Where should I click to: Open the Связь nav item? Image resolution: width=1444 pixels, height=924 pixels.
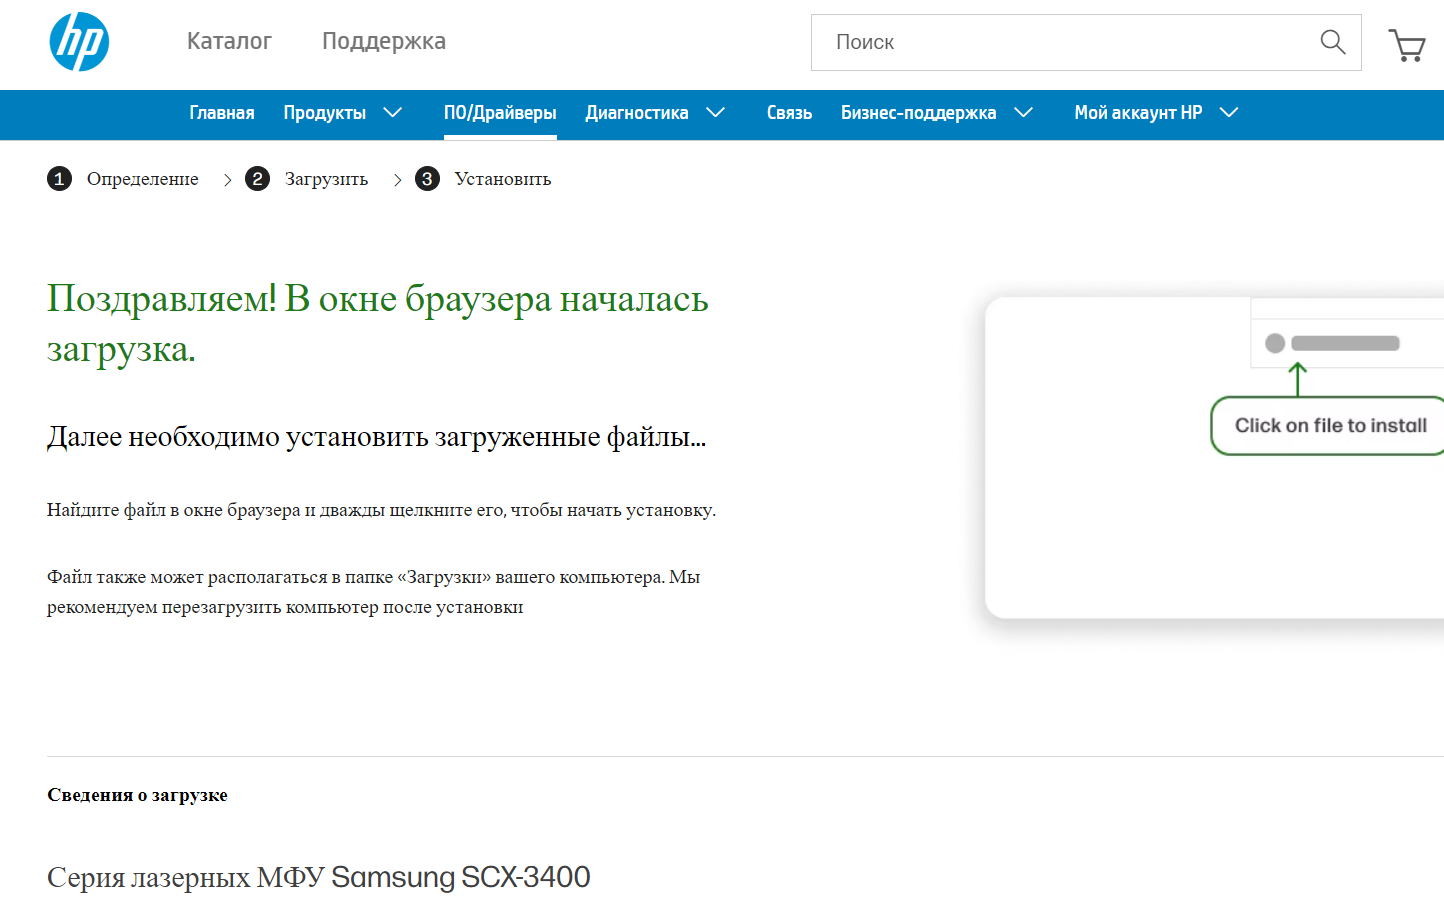789,113
